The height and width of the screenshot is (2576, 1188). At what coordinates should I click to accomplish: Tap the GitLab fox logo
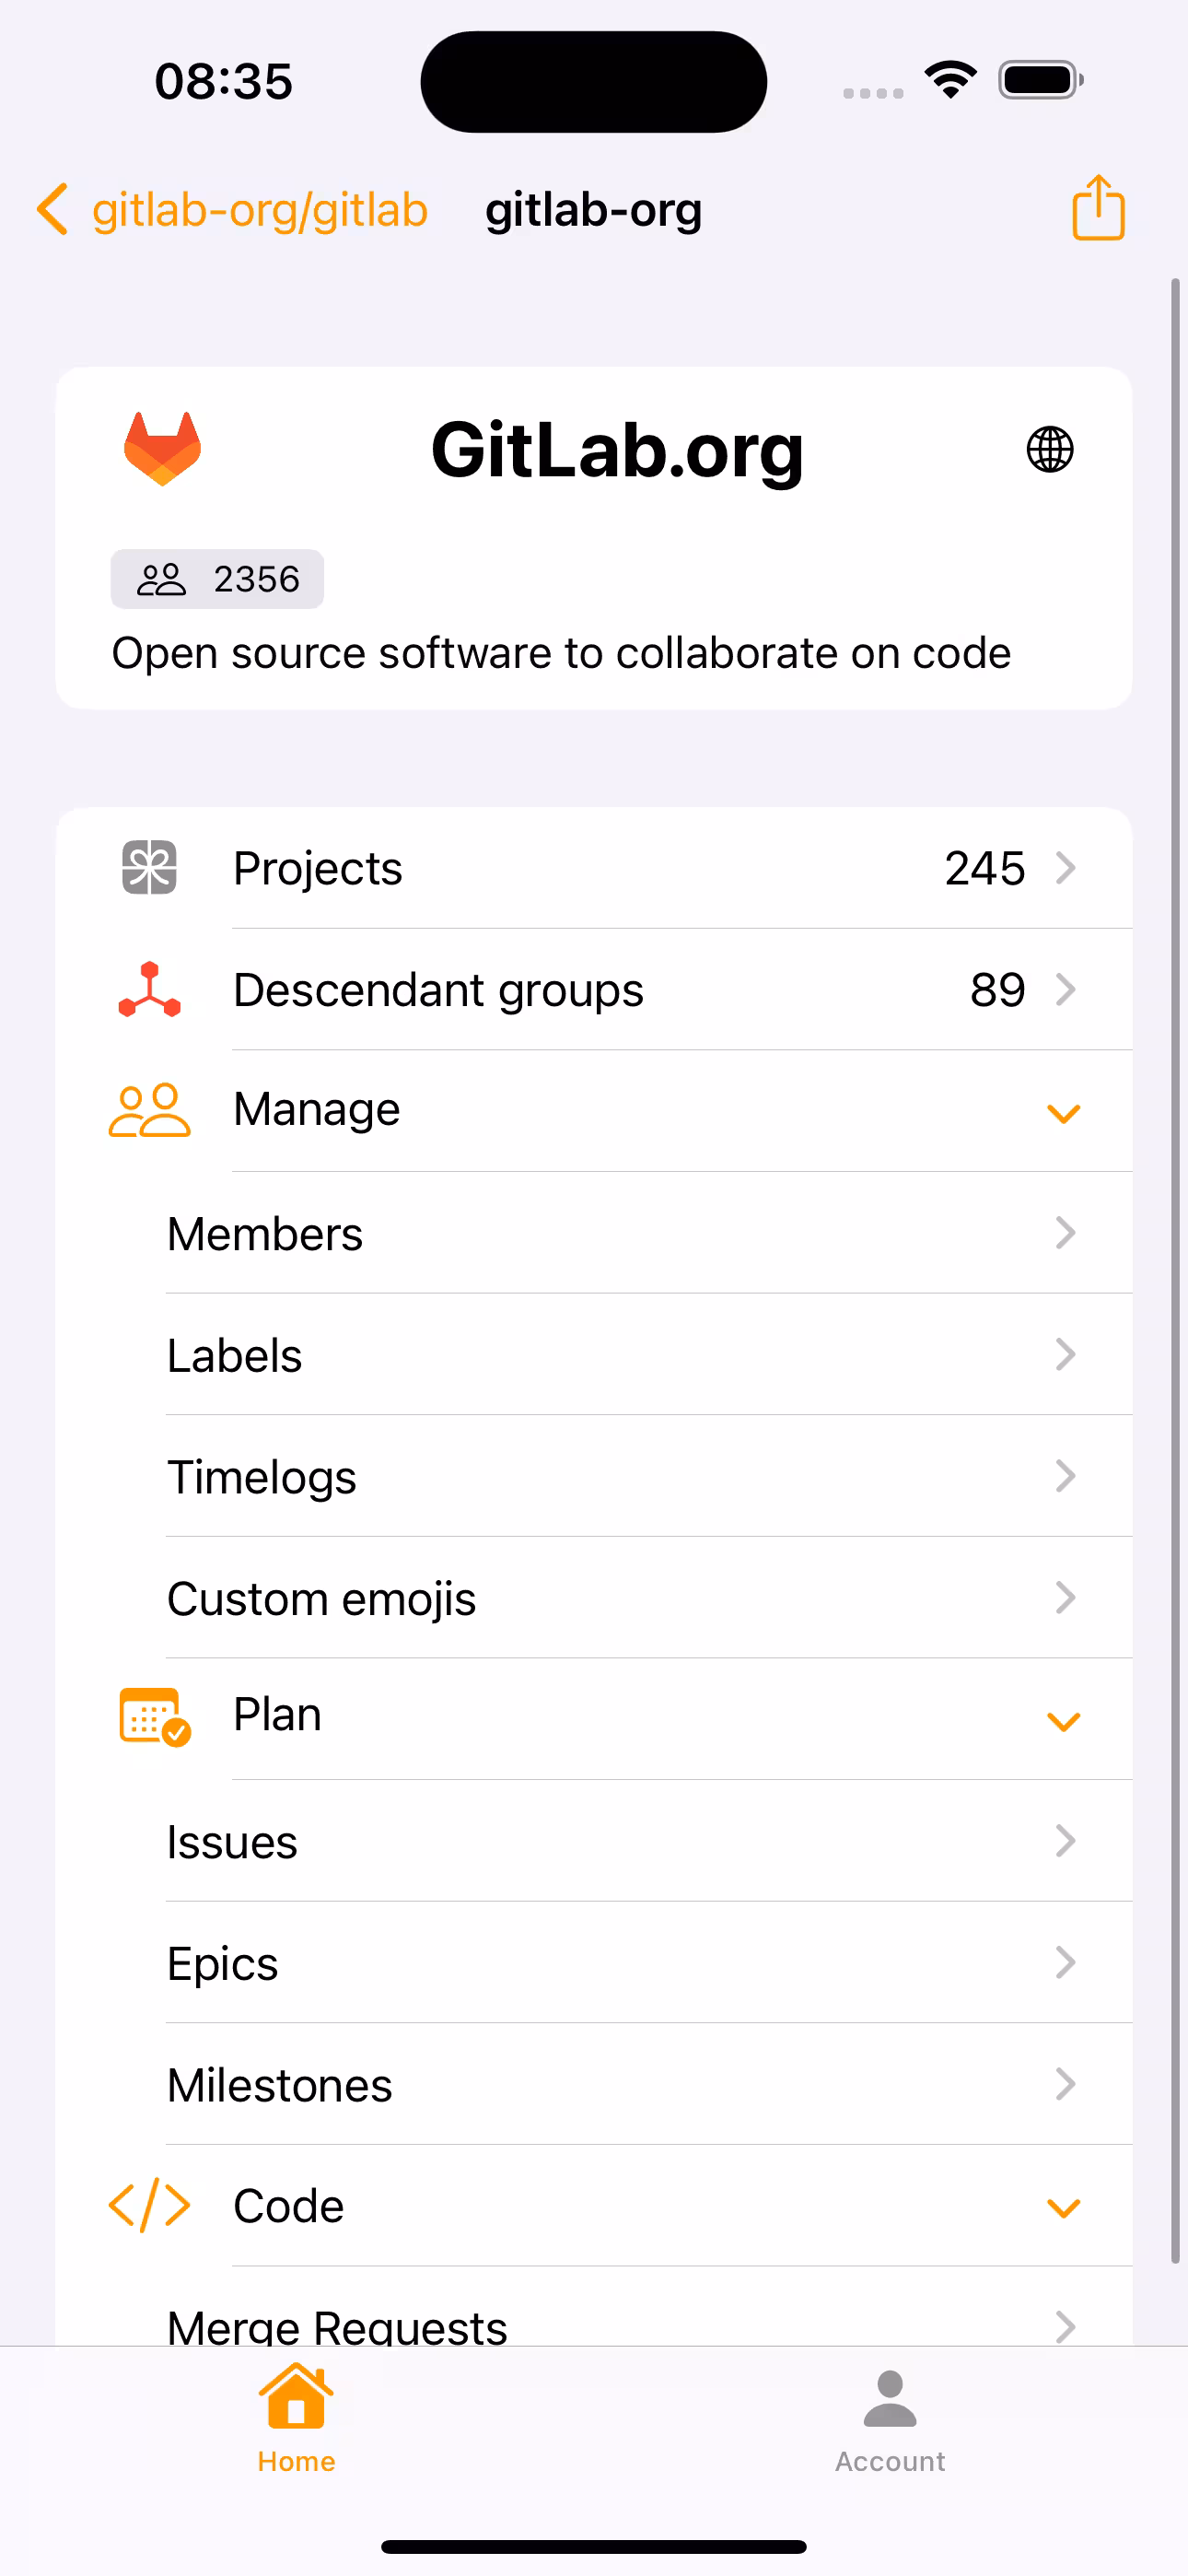tap(162, 448)
